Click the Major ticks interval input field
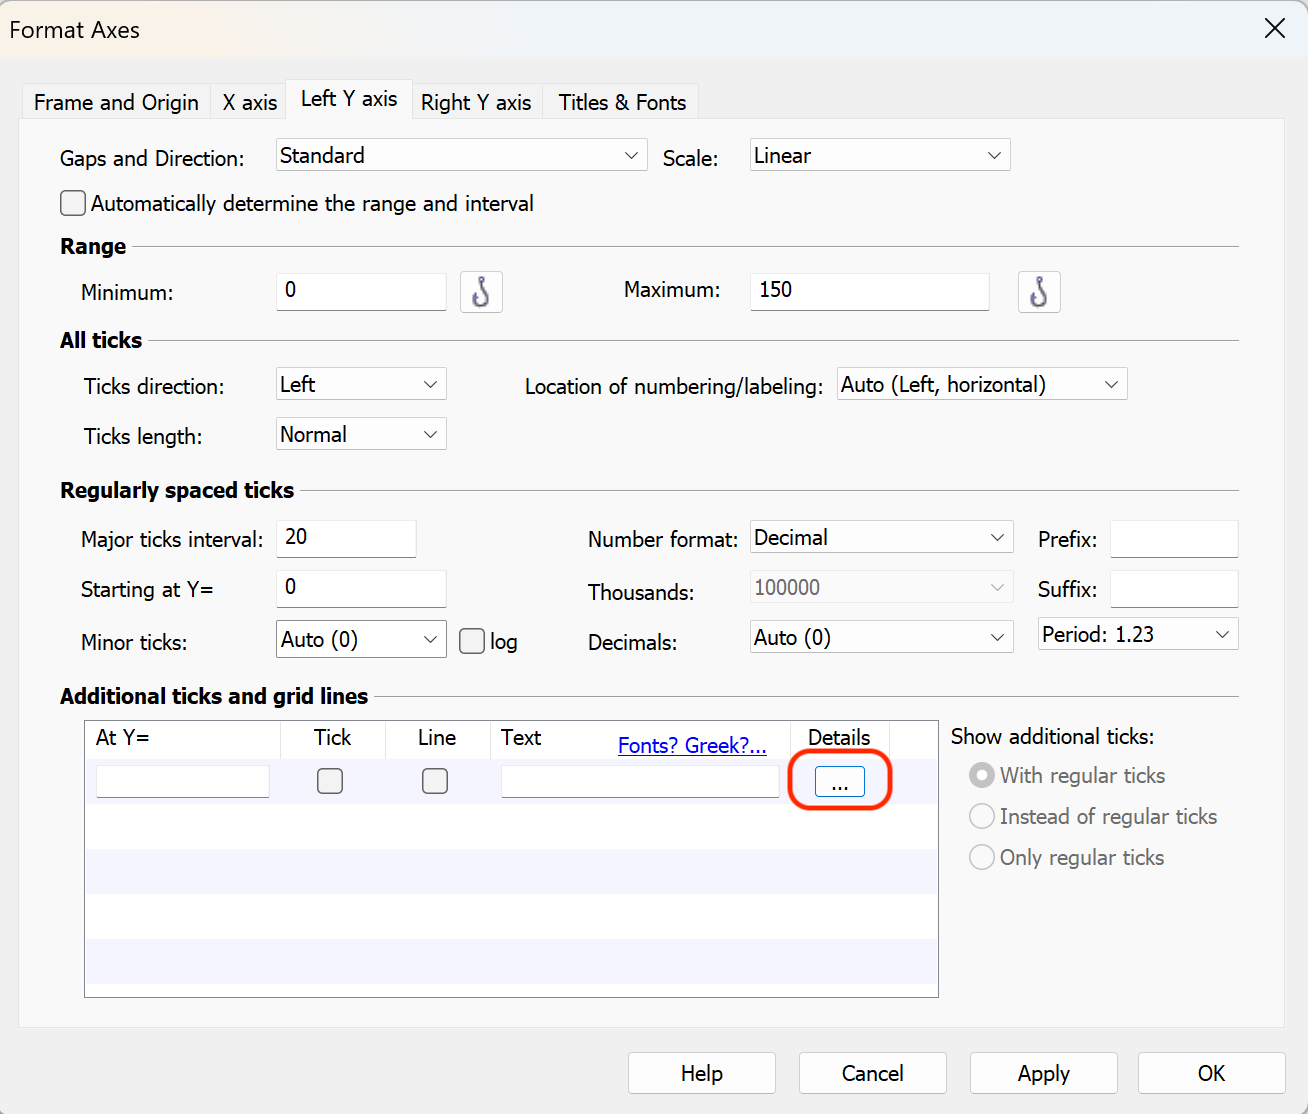The width and height of the screenshot is (1308, 1114). 345,539
